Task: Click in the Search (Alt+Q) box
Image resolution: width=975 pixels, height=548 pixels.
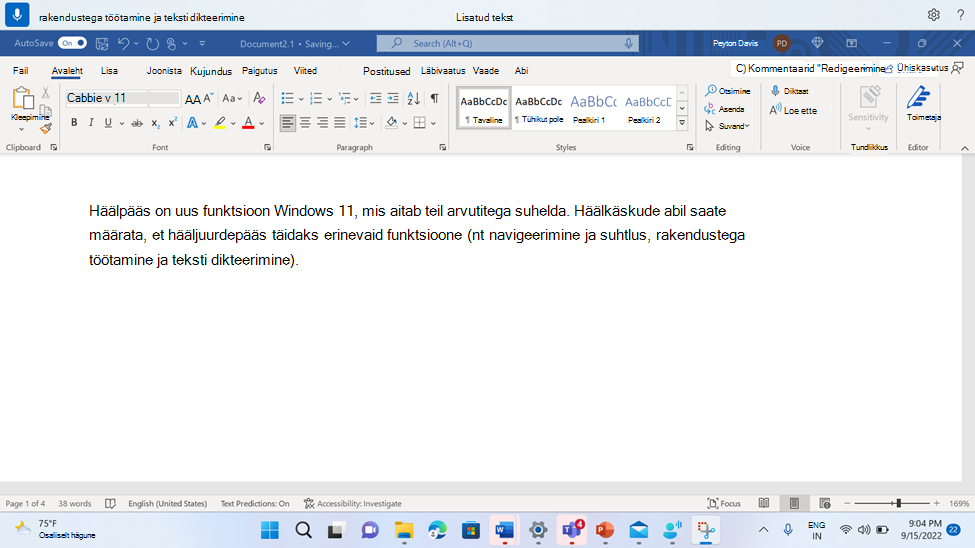Action: (x=507, y=44)
